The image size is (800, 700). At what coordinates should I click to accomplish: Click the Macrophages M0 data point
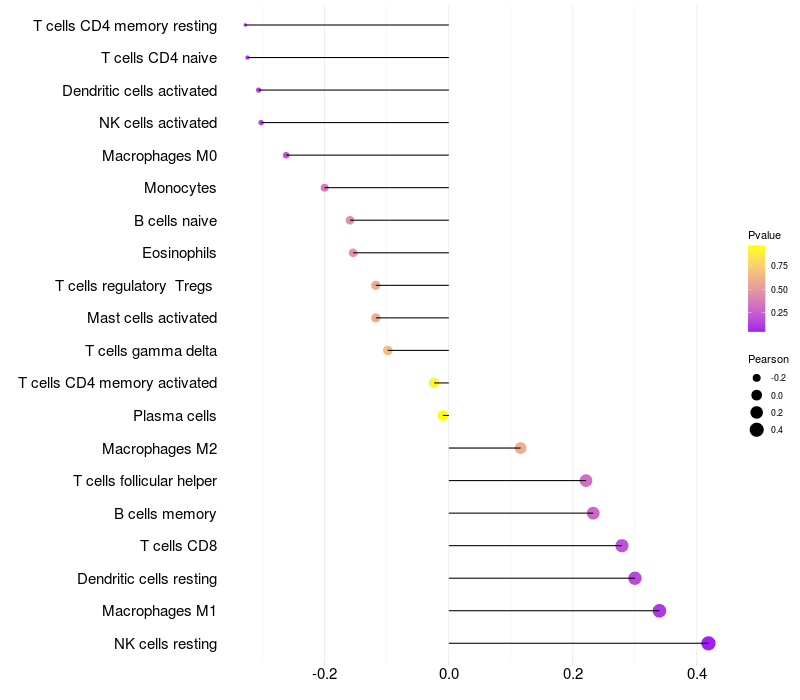(286, 155)
